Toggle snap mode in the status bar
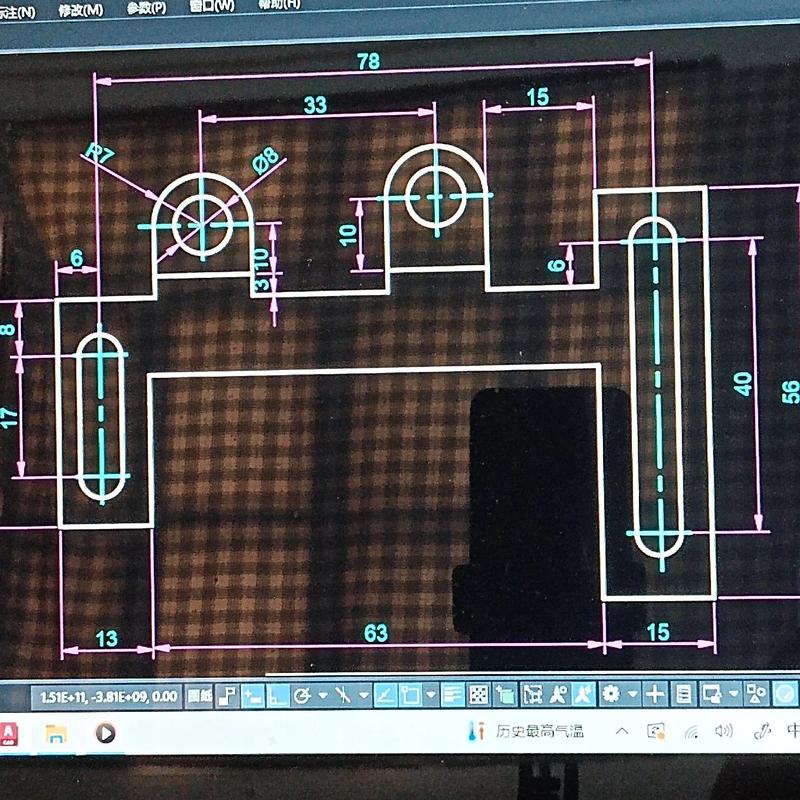 pyautogui.click(x=249, y=690)
